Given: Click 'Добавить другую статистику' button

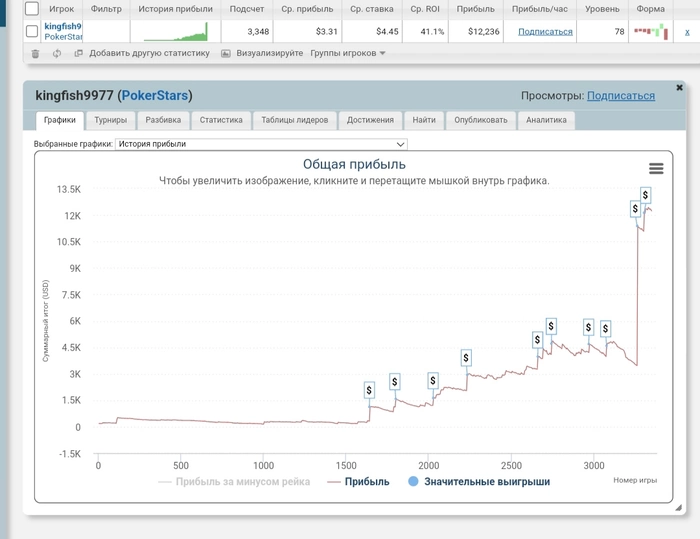Looking at the screenshot, I should (x=149, y=53).
